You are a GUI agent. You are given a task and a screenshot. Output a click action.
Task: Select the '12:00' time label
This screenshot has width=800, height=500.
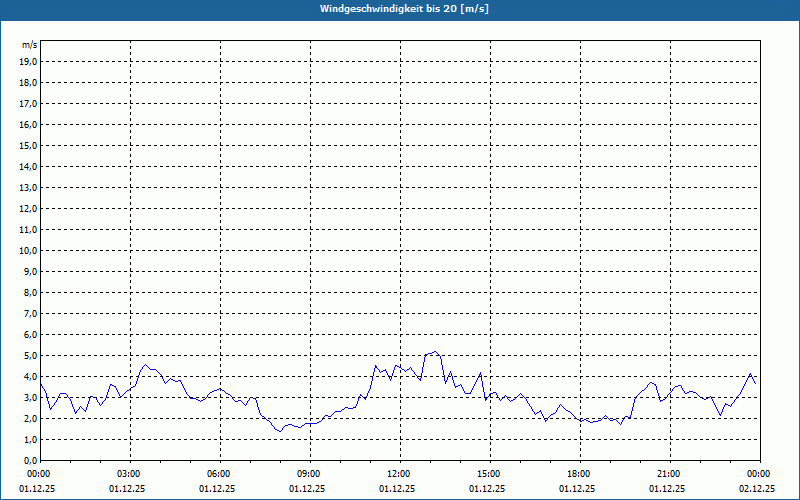[x=400, y=474]
